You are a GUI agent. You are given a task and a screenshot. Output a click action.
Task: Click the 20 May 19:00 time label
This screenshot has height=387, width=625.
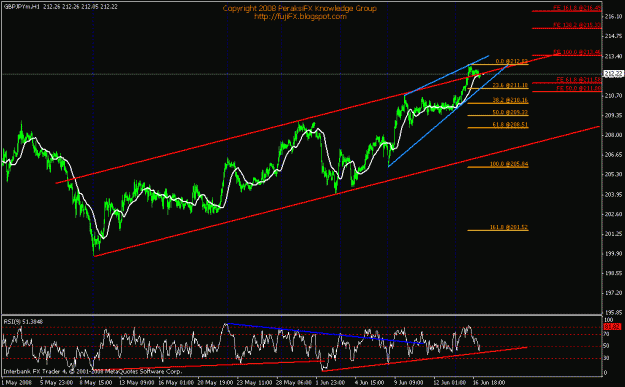[216, 383]
